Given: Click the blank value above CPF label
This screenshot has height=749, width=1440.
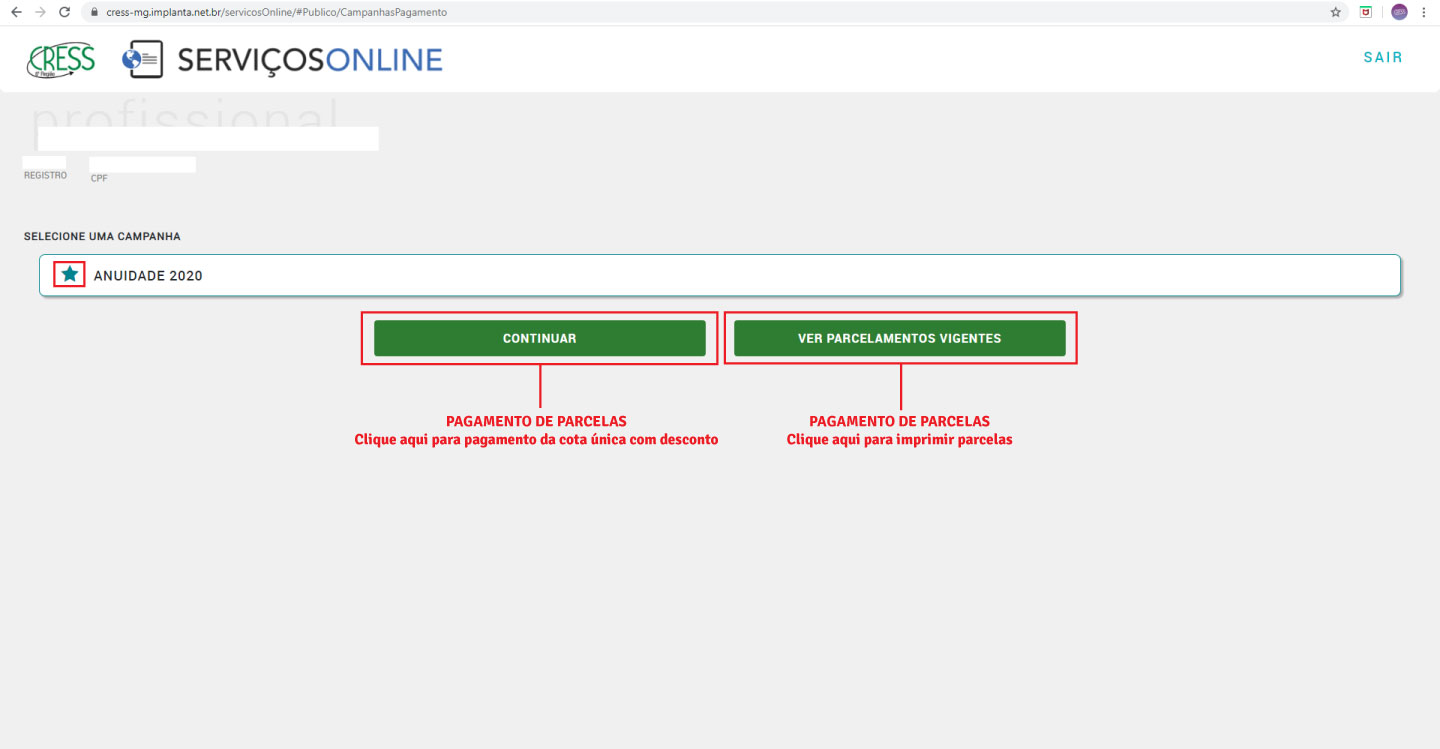Looking at the screenshot, I should (142, 164).
